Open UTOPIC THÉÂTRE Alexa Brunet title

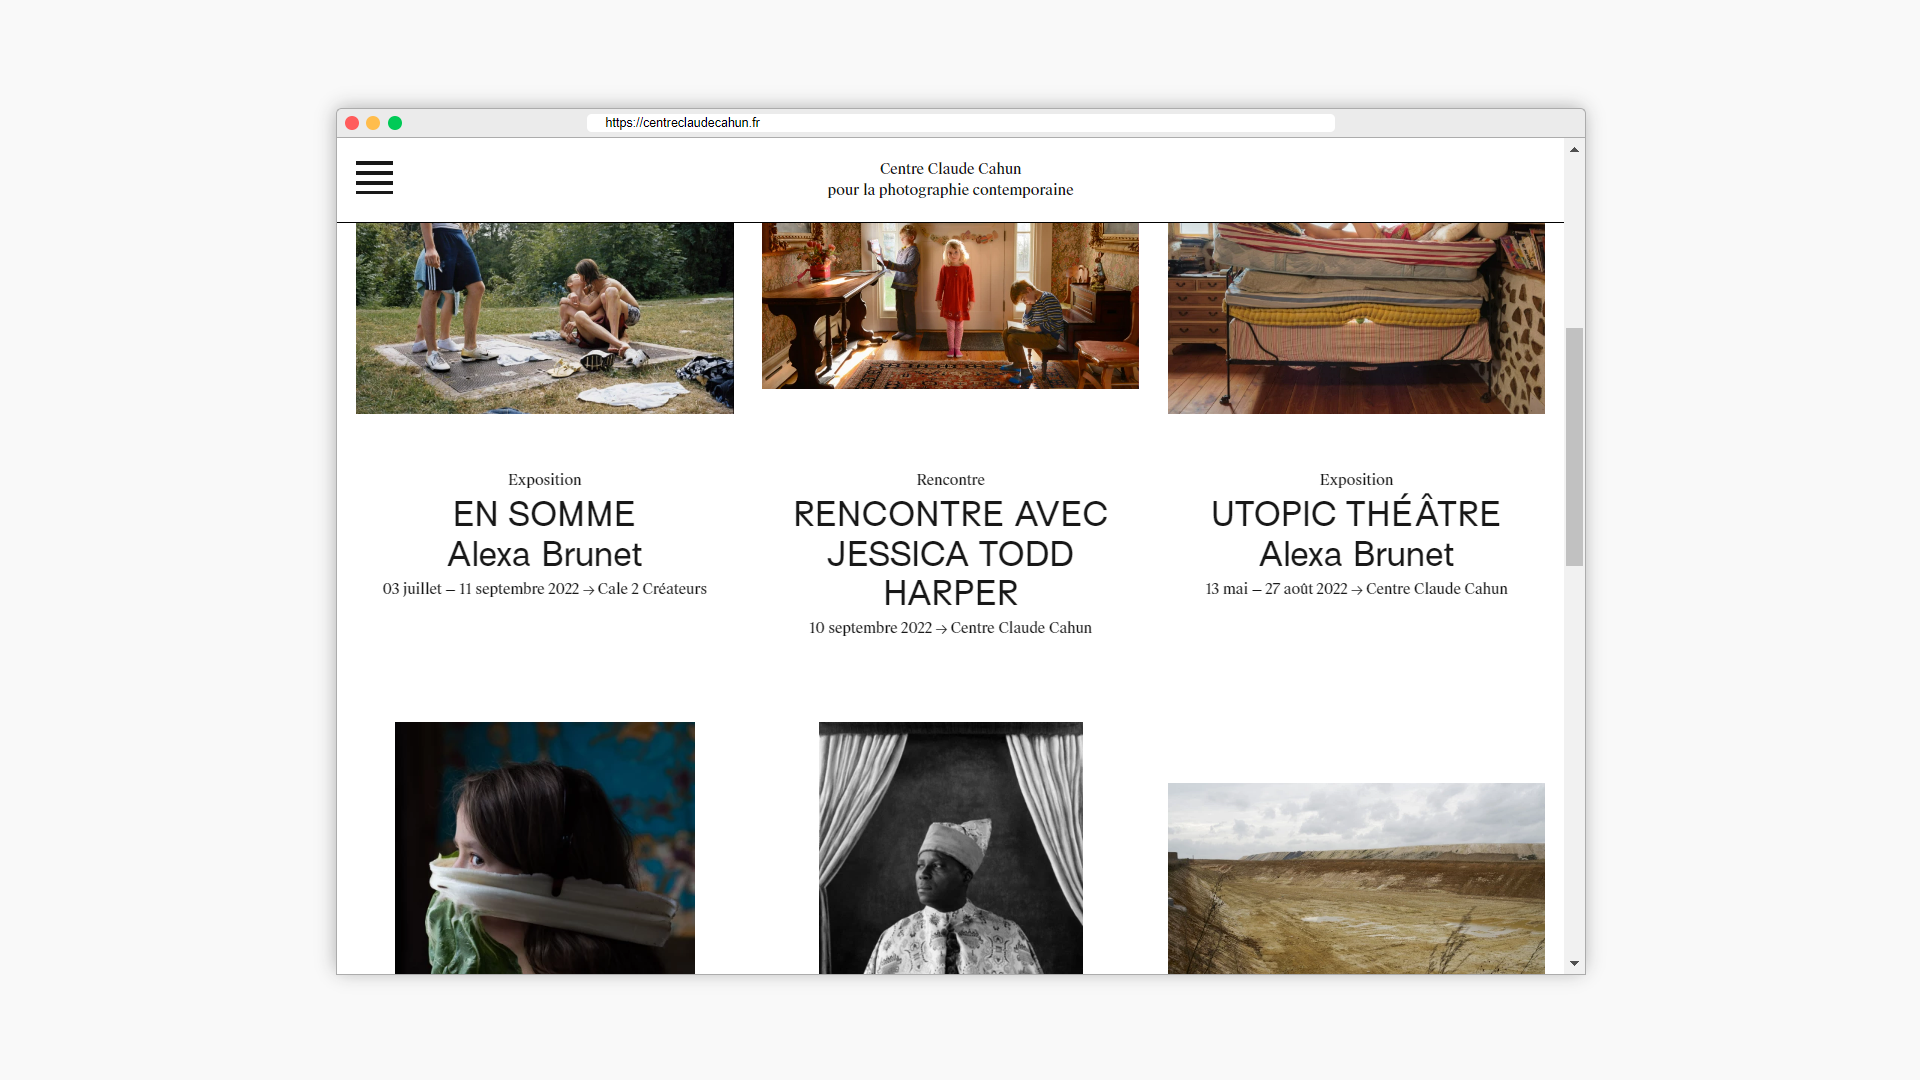(x=1356, y=534)
